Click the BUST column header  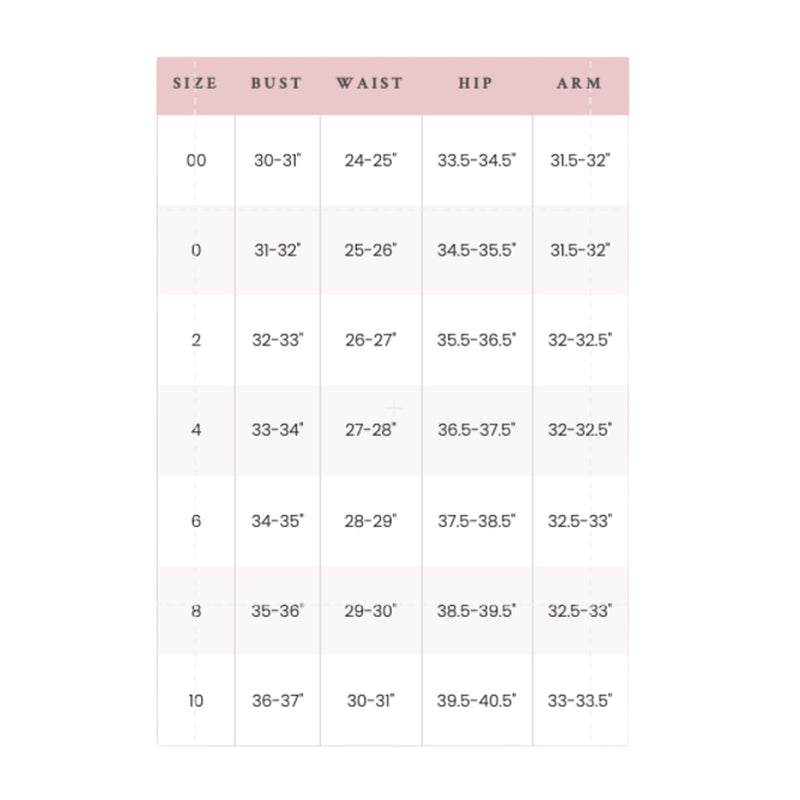277,83
